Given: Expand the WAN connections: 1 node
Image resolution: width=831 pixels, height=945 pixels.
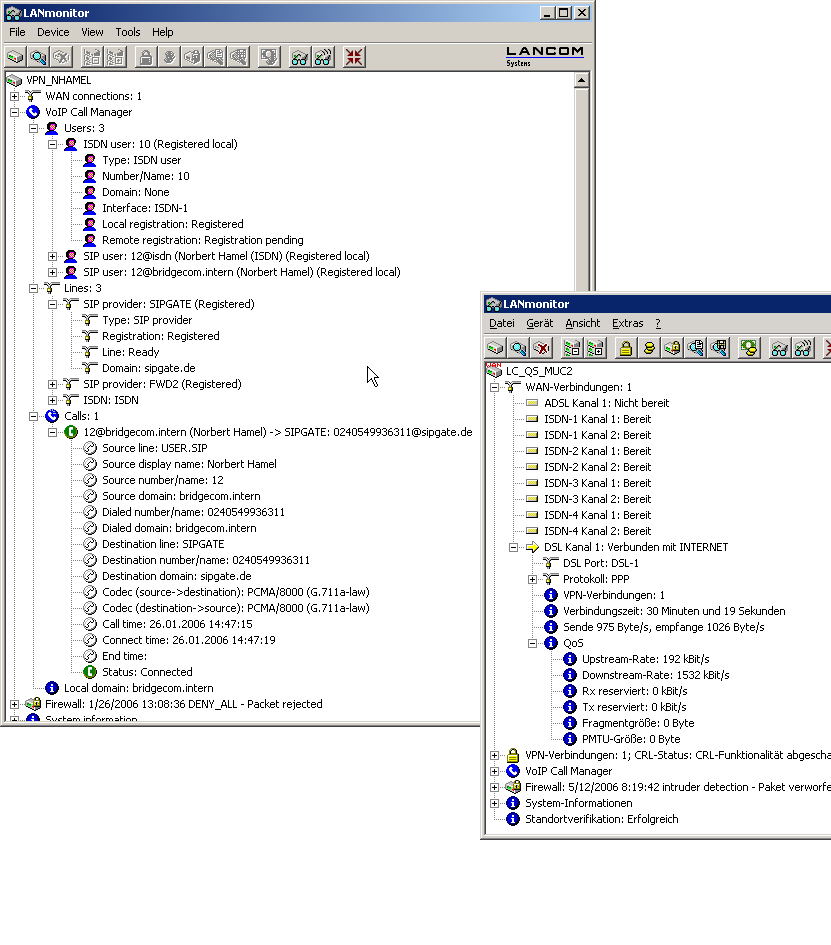Looking at the screenshot, I should [x=15, y=96].
